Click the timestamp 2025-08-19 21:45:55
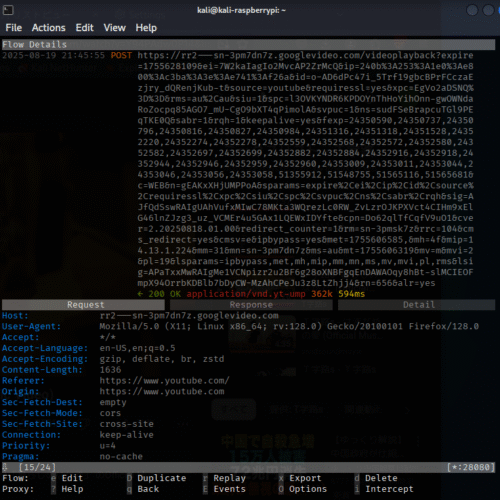500x500 pixels. (x=53, y=55)
